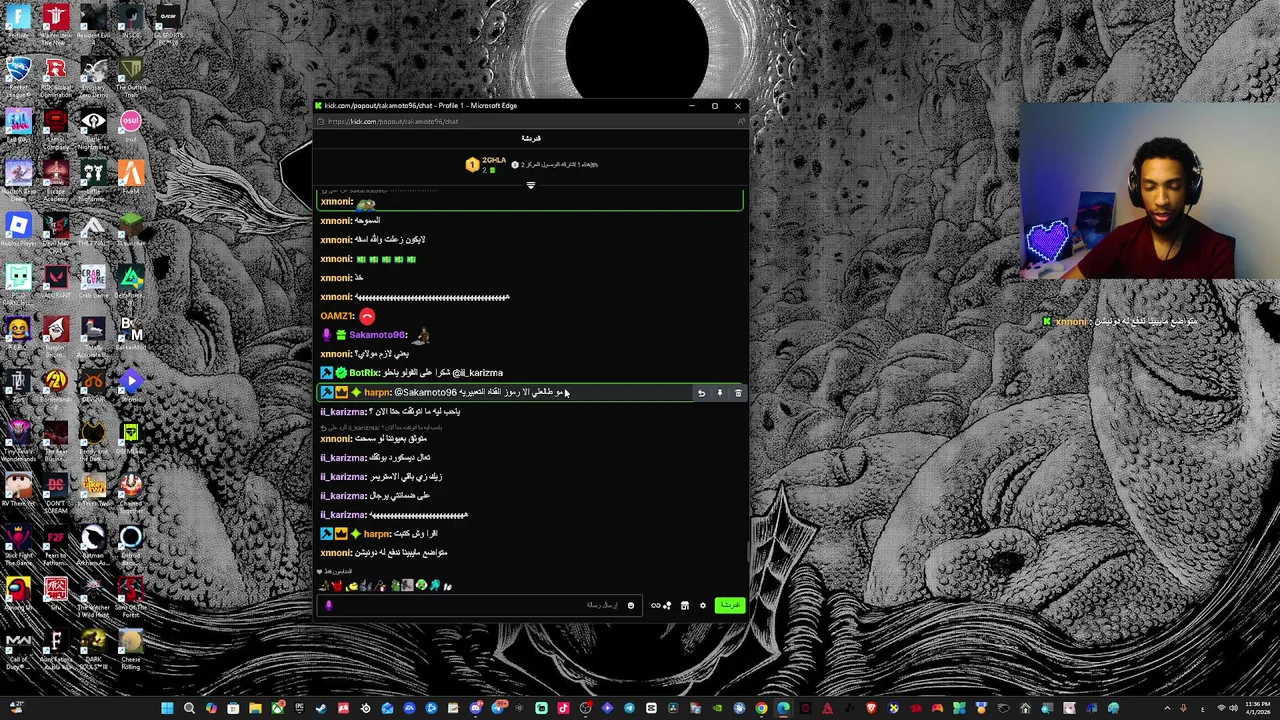Open the shop storefront icon in chat footer

[x=684, y=605]
